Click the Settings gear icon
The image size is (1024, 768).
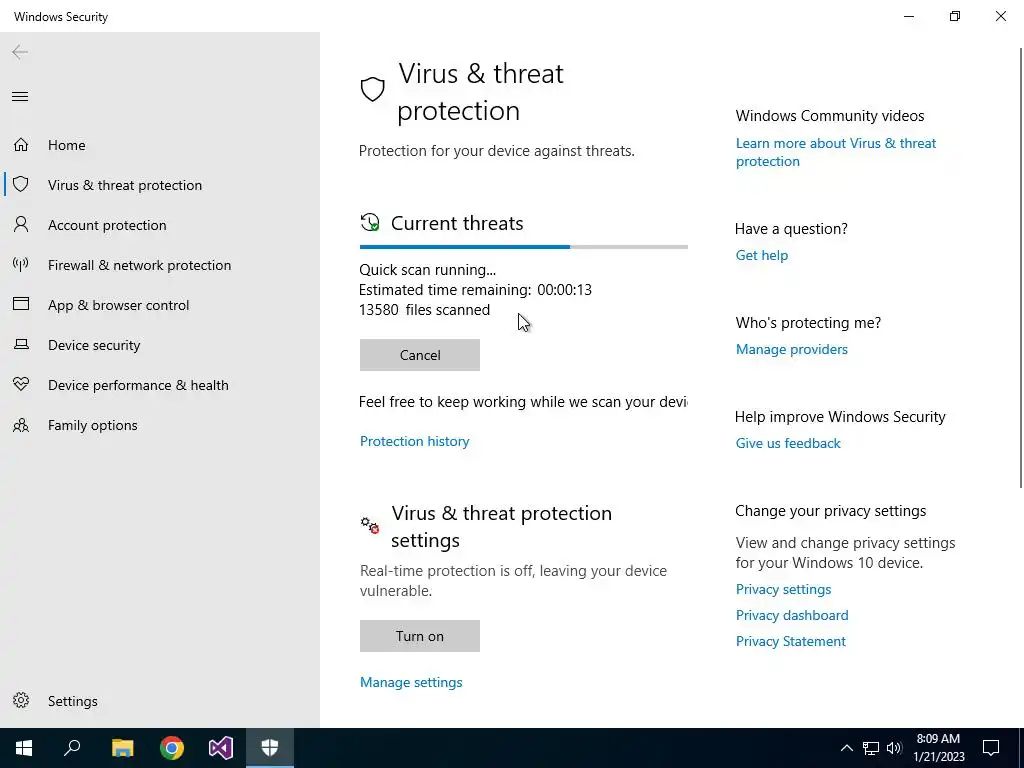click(21, 700)
